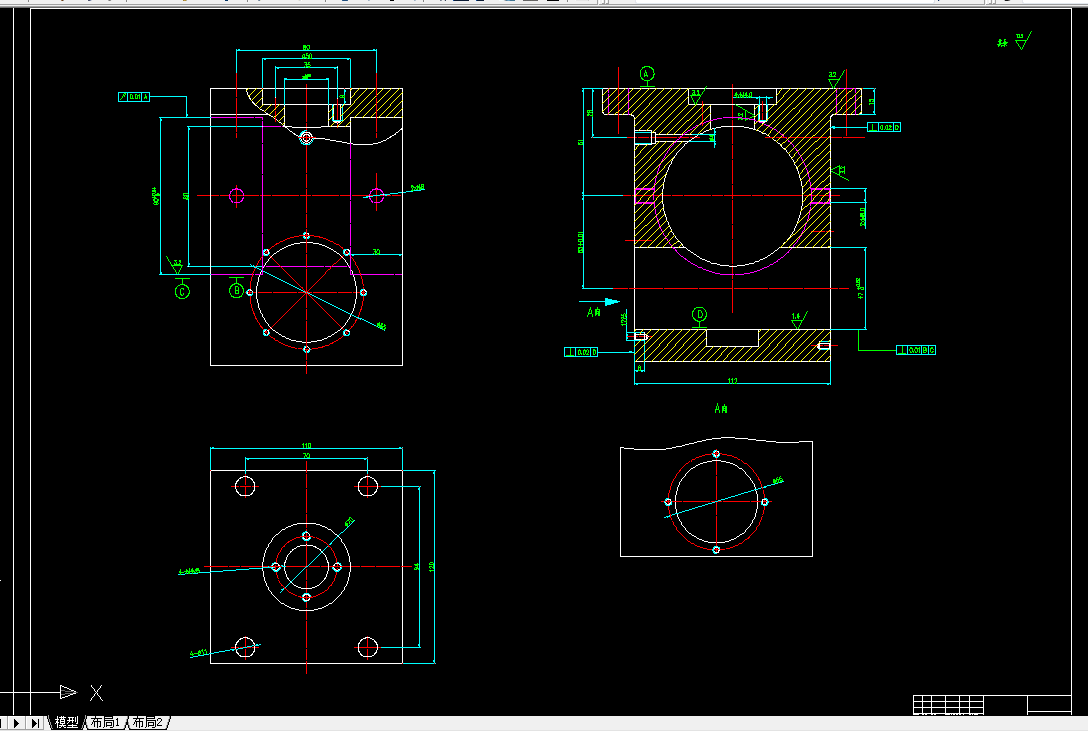Switch to the 模型 model tab
The width and height of the screenshot is (1088, 733).
click(66, 723)
